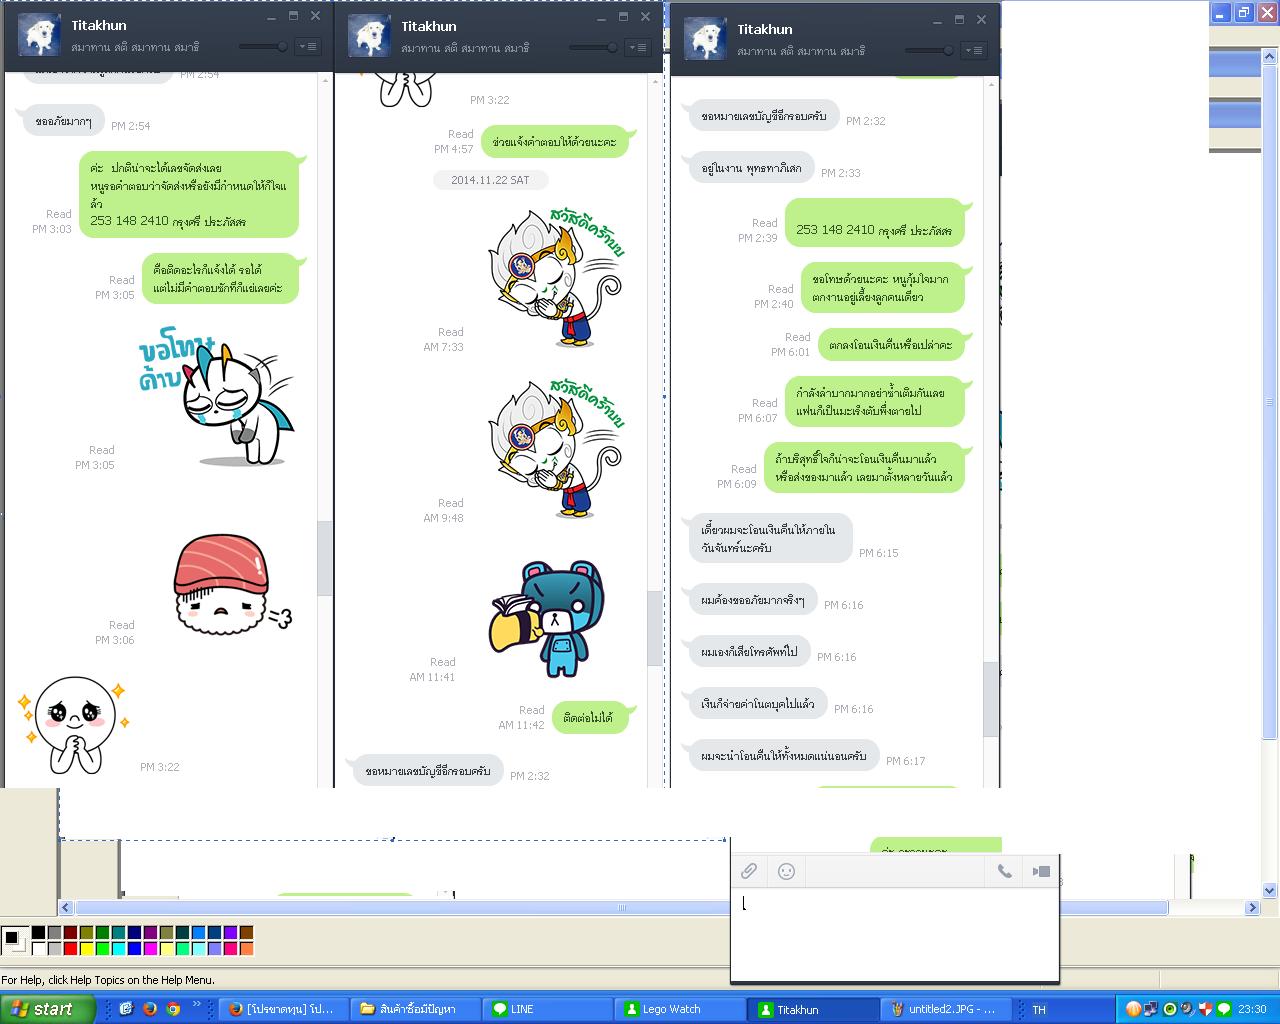This screenshot has width=1280, height=1024.
Task: Open the menu dropdown in the left chat header
Action: (308, 46)
